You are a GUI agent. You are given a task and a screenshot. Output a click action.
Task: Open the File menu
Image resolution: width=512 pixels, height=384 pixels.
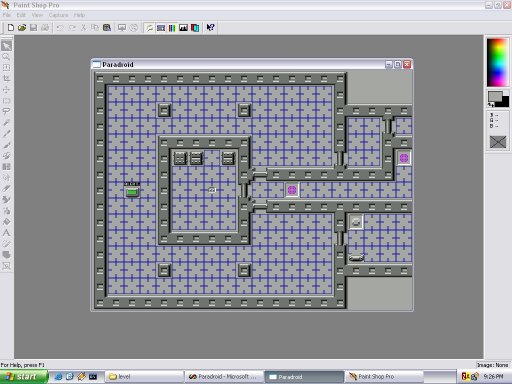click(6, 15)
